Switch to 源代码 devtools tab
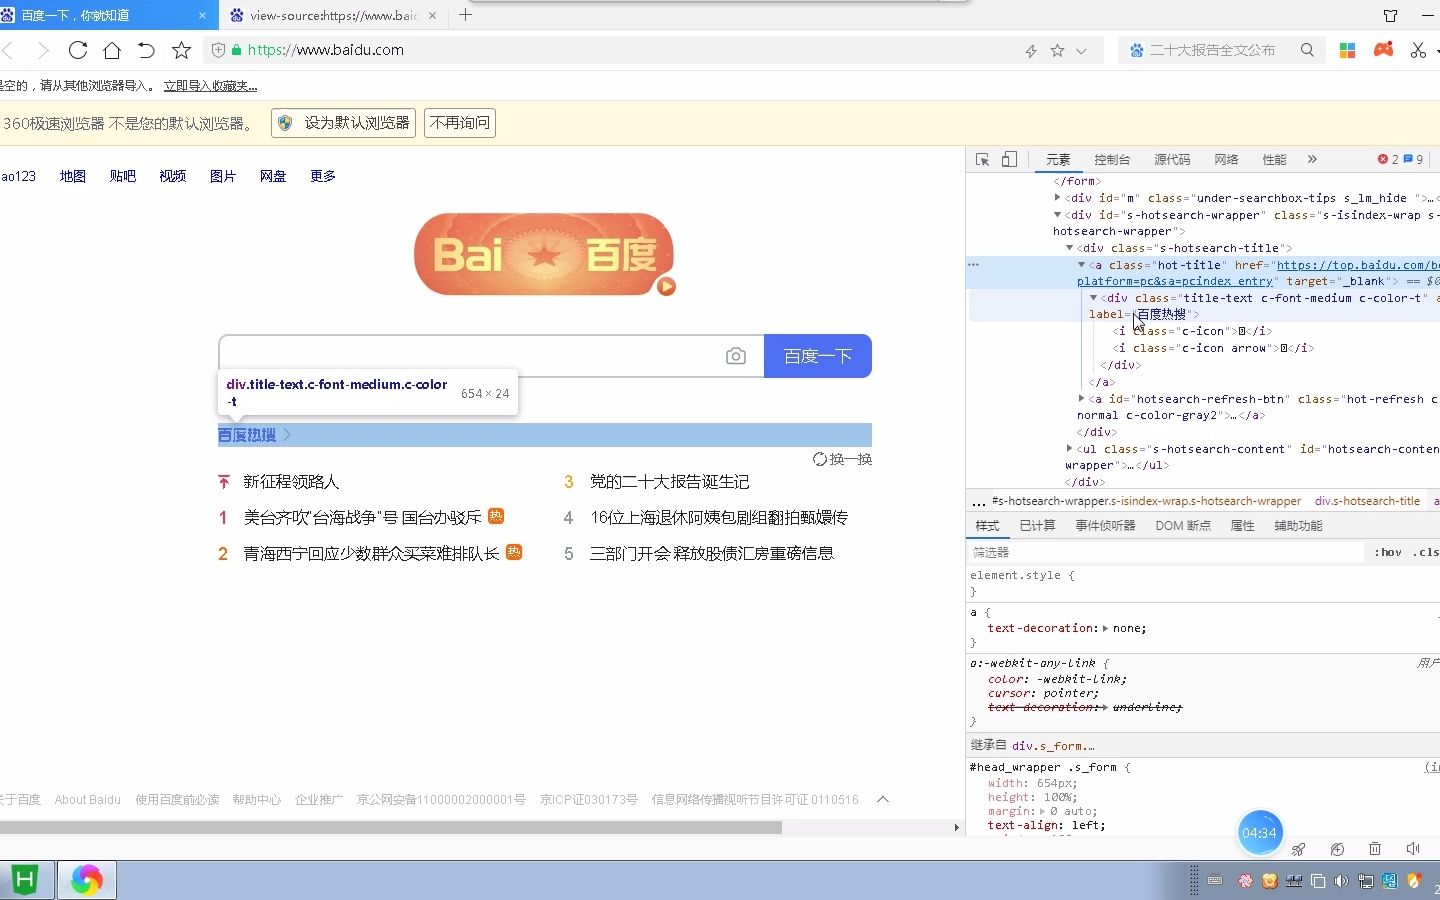Viewport: 1440px width, 900px height. pos(1172,160)
